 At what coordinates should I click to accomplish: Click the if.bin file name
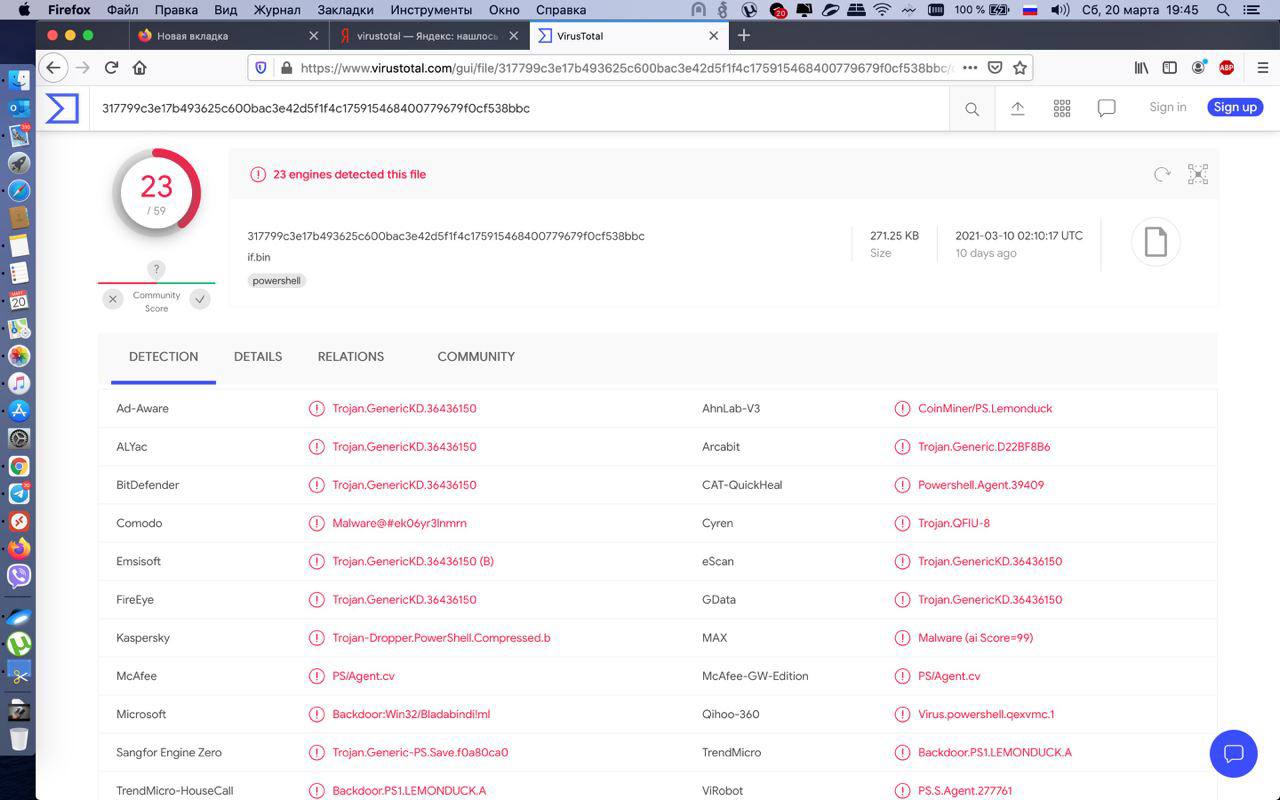[259, 257]
